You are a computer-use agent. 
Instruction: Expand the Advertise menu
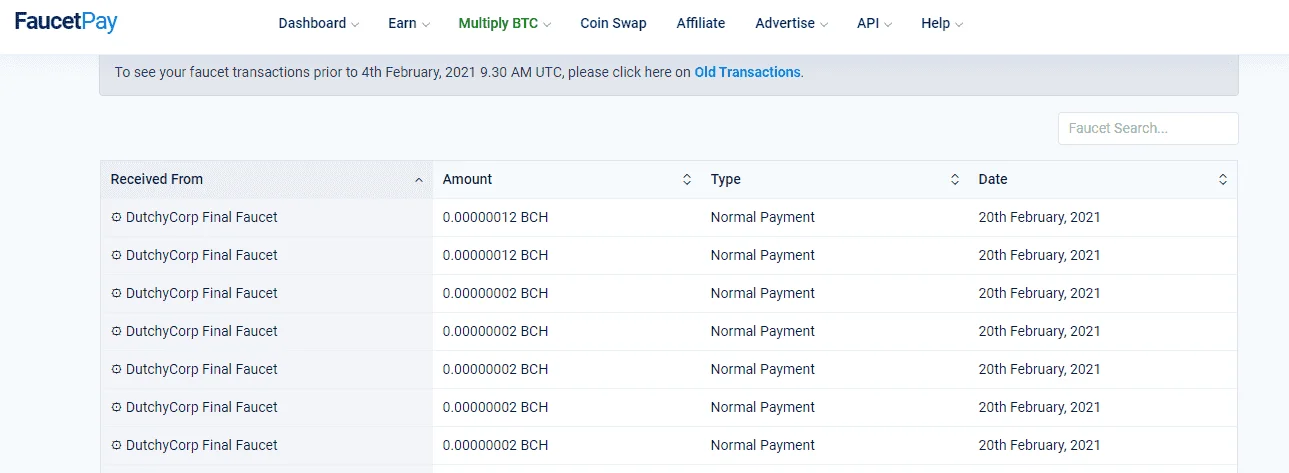pos(791,23)
